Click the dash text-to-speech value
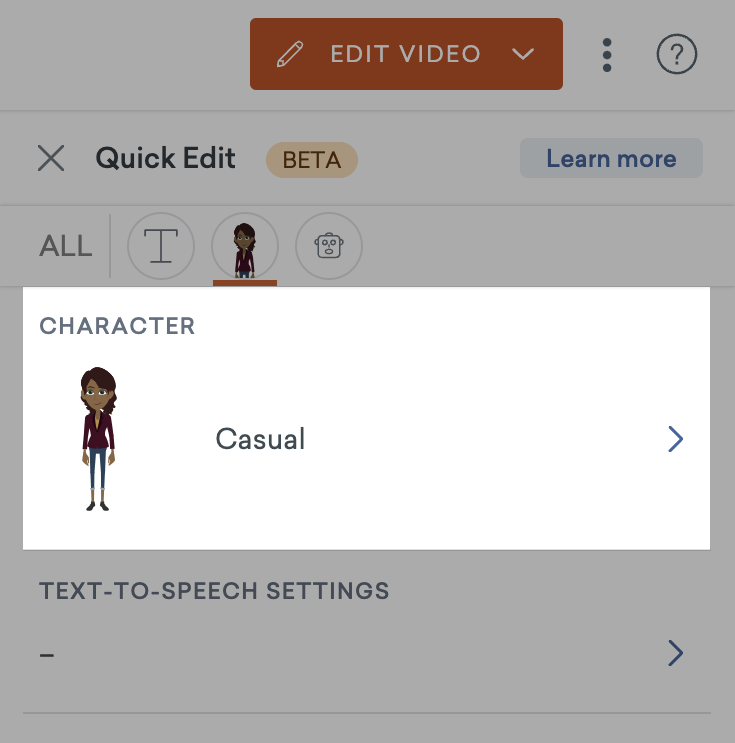The height and width of the screenshot is (743, 735). click(47, 655)
